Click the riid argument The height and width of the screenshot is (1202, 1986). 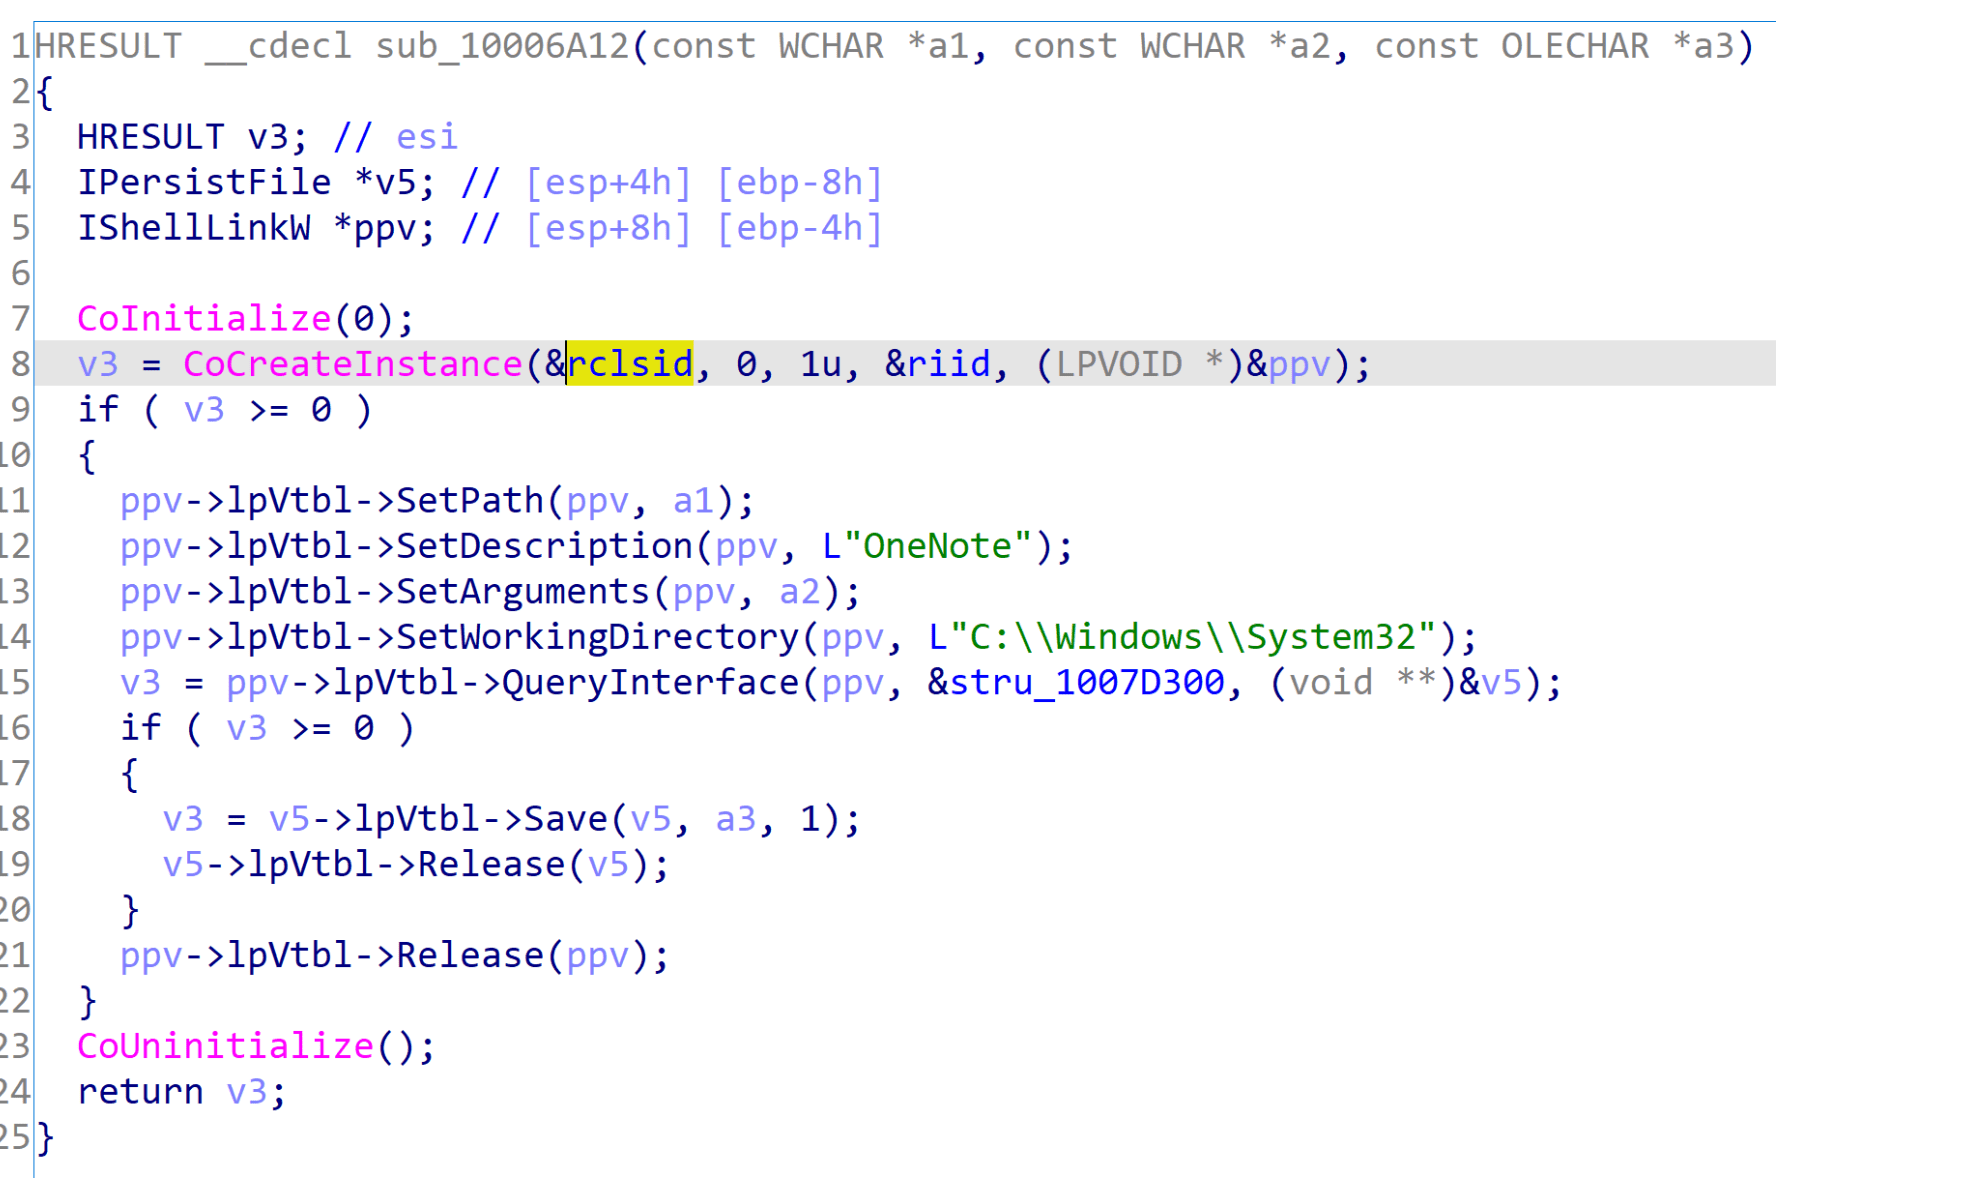pos(948,364)
